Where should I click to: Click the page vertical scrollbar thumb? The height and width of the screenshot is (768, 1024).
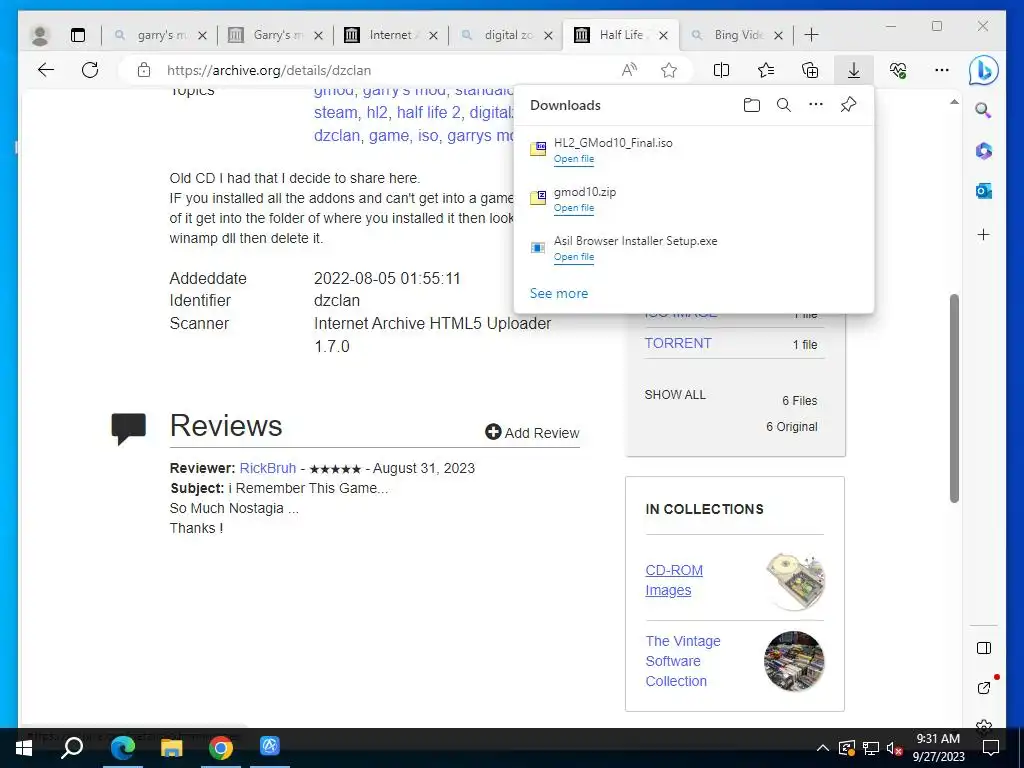click(x=954, y=398)
